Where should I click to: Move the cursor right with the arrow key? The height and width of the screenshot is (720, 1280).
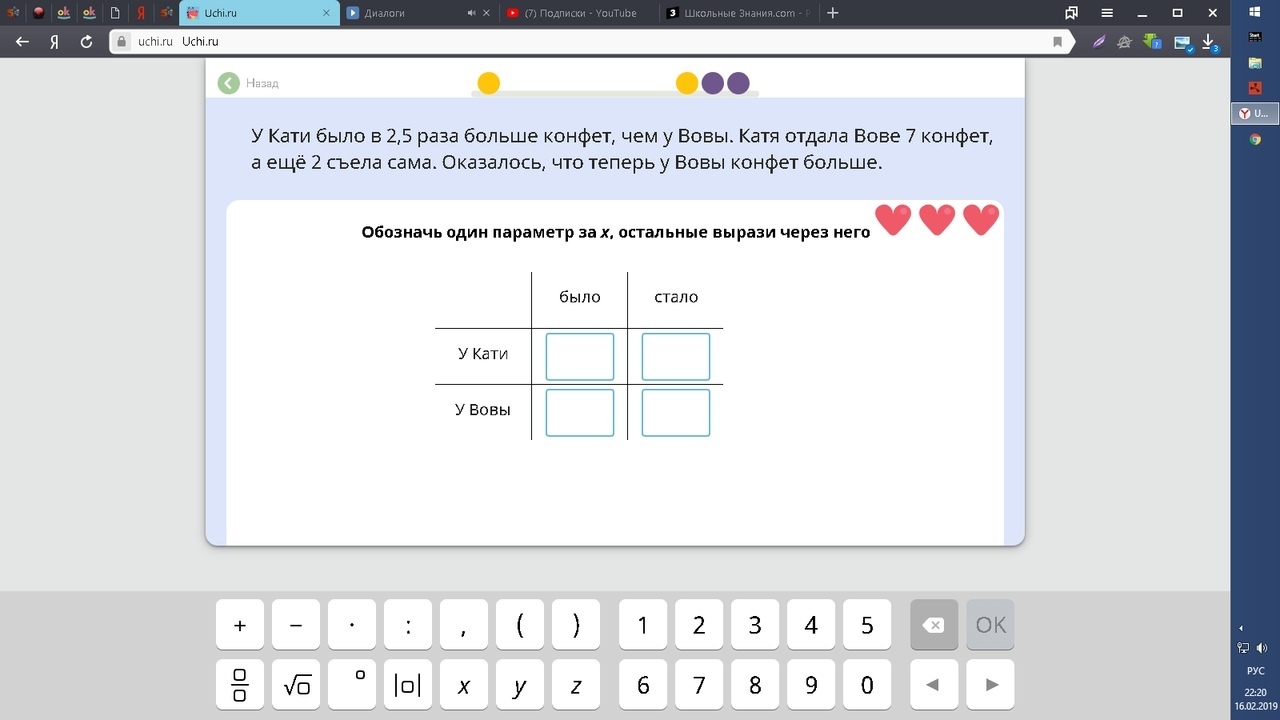click(991, 685)
